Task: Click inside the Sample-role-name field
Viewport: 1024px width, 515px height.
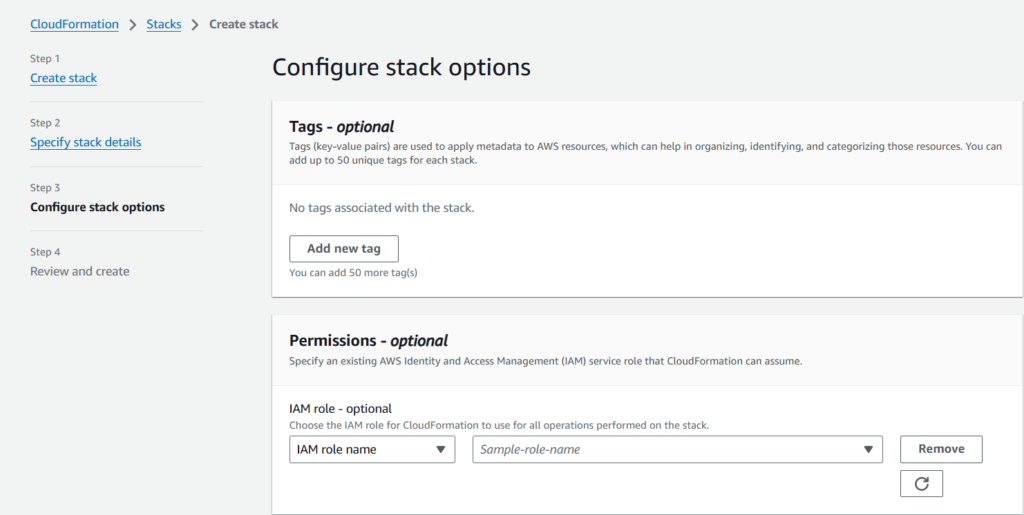Action: pos(665,450)
